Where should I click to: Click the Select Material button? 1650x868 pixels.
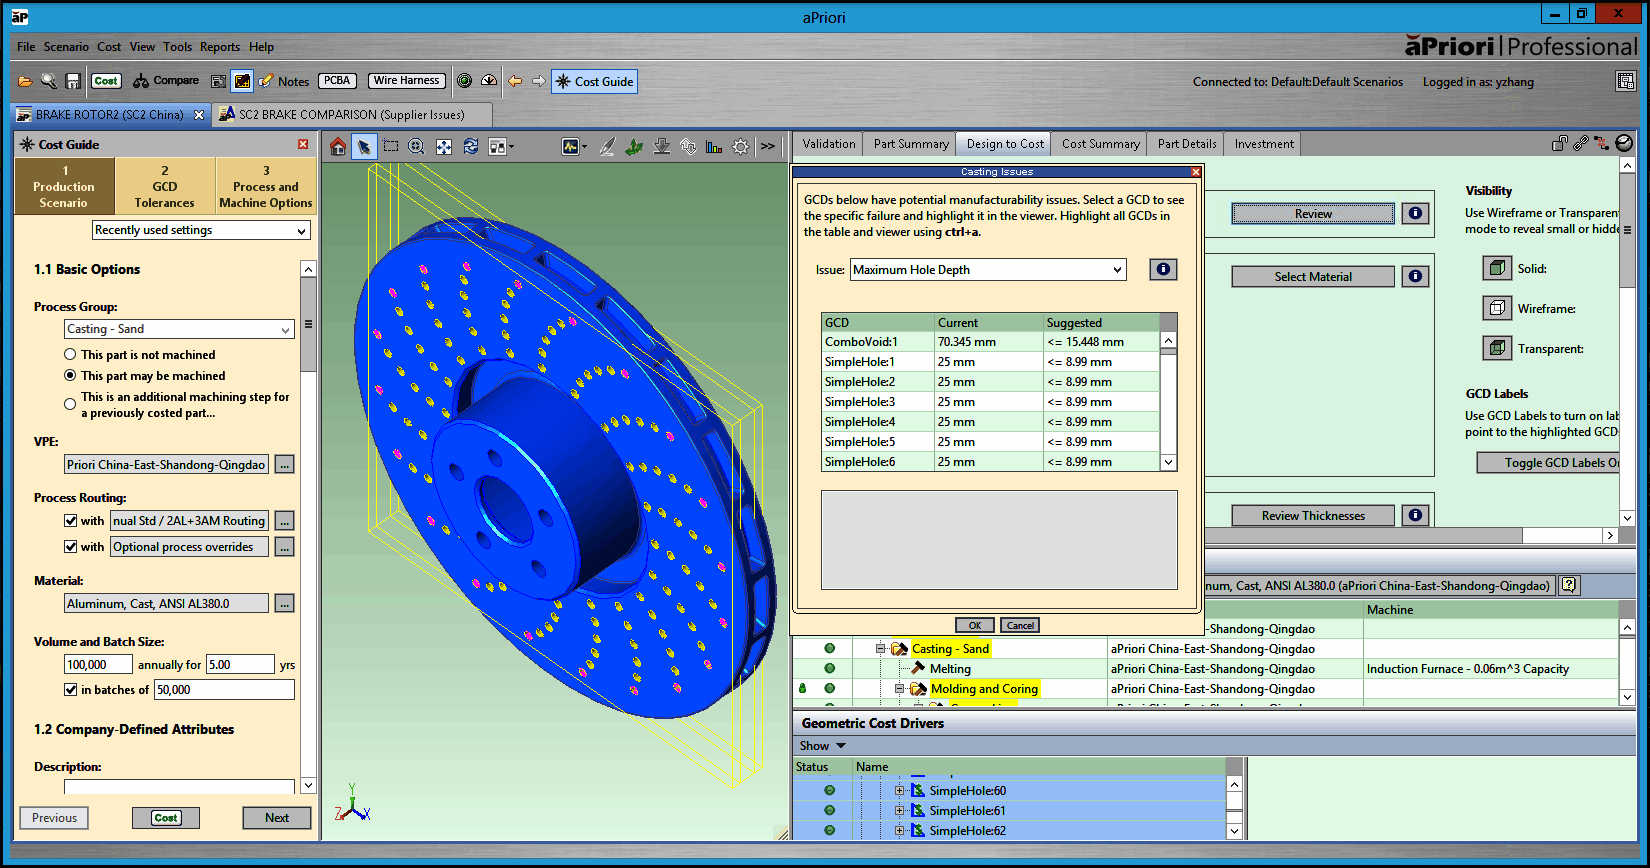point(1312,277)
